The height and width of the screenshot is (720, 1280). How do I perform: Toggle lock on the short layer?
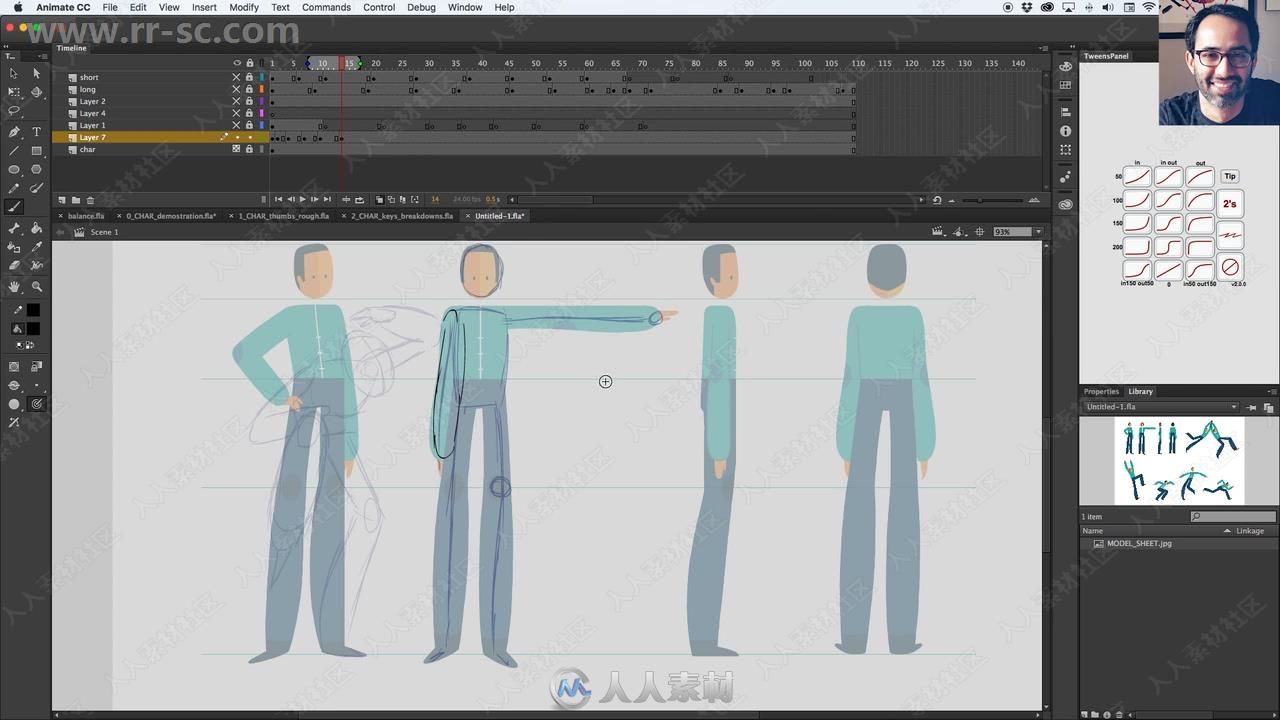(x=249, y=77)
